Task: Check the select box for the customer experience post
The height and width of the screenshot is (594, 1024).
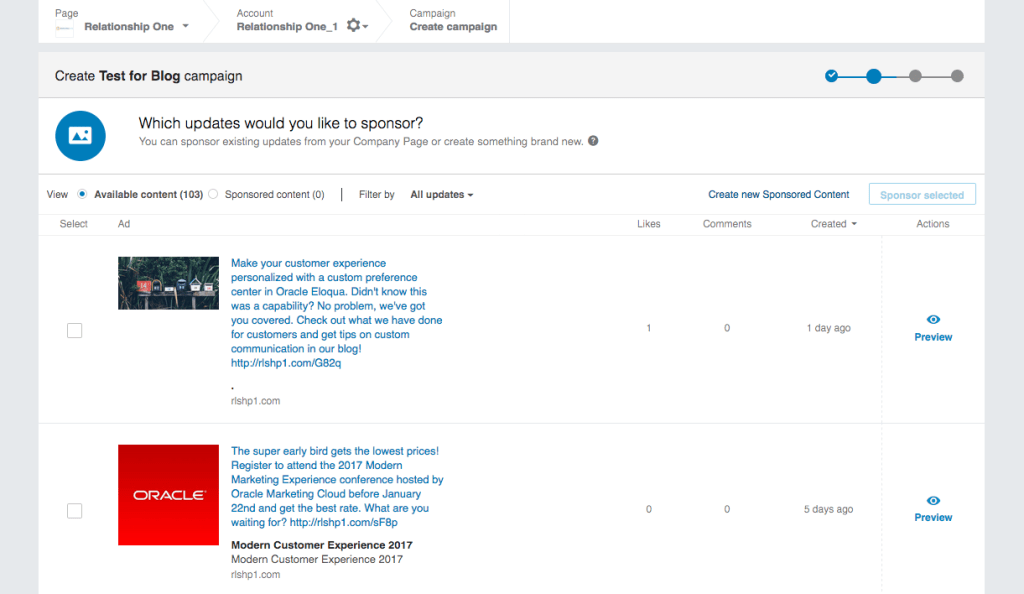Action: [74, 330]
